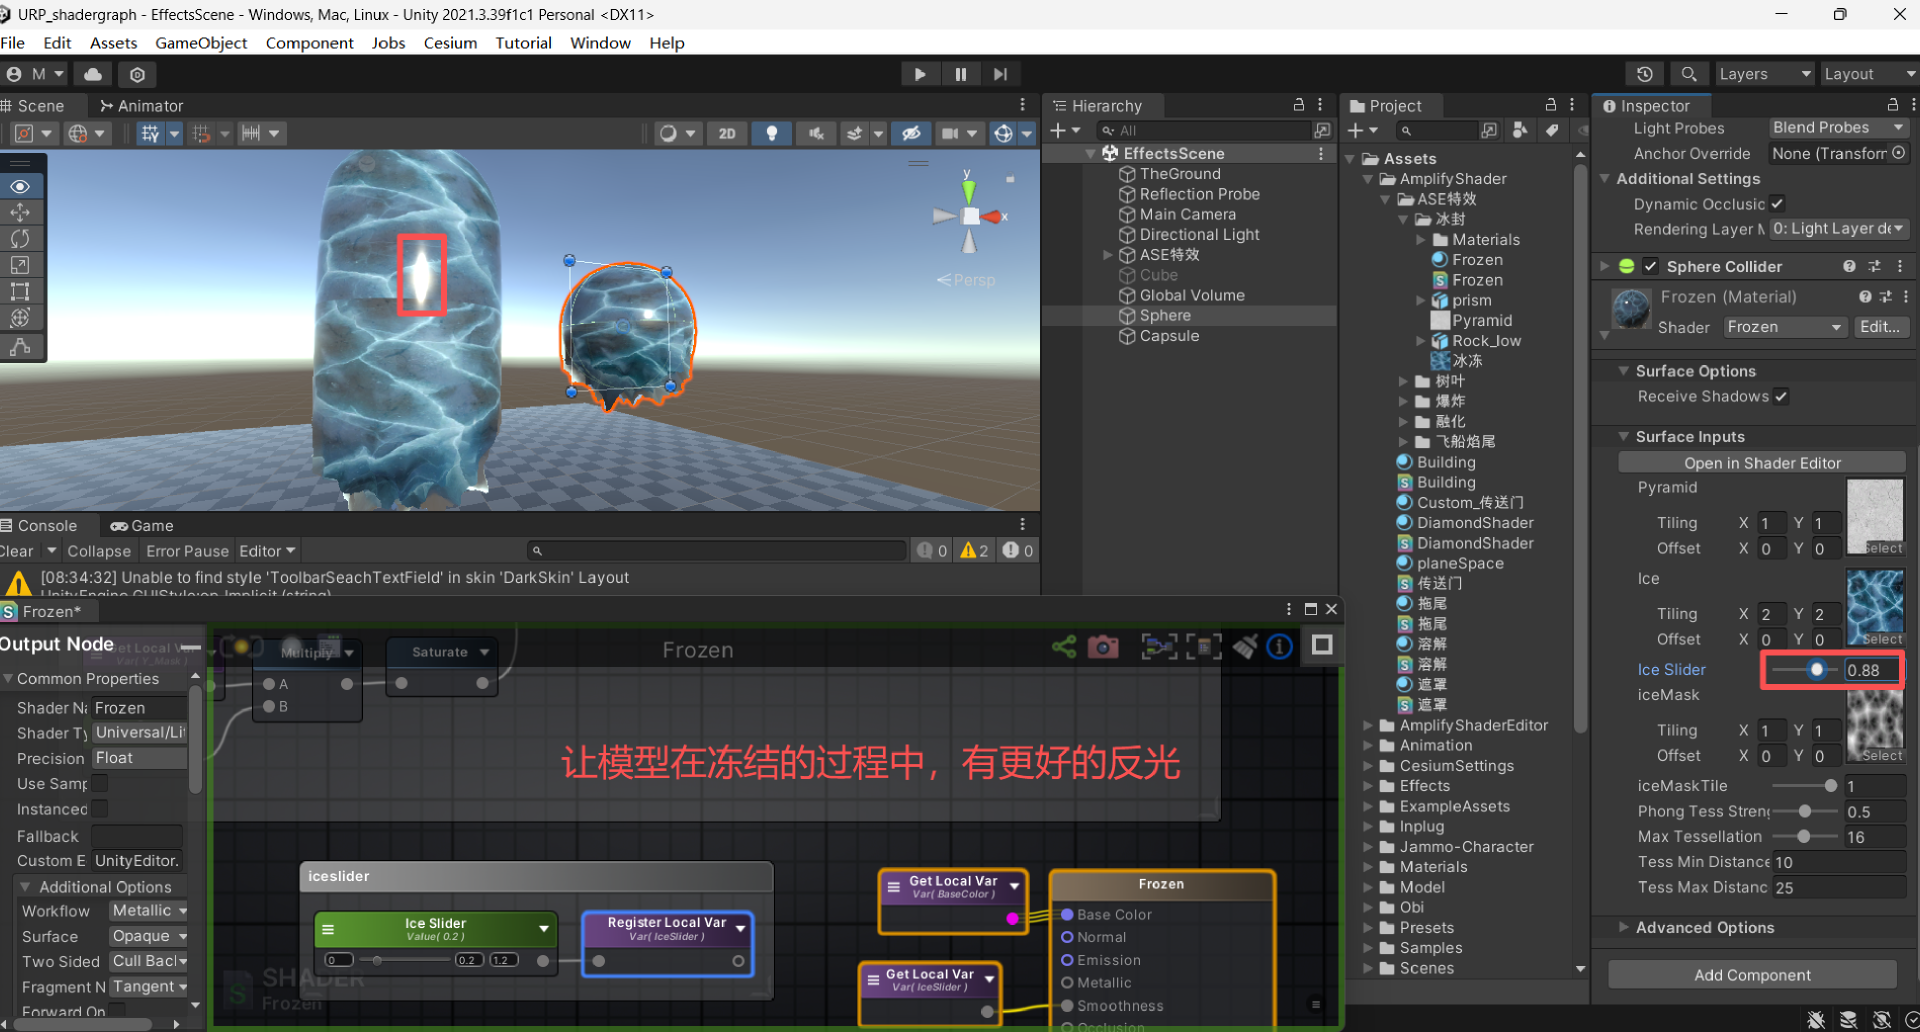Click the Clear button in Console
This screenshot has width=1920, height=1032.
click(x=16, y=551)
